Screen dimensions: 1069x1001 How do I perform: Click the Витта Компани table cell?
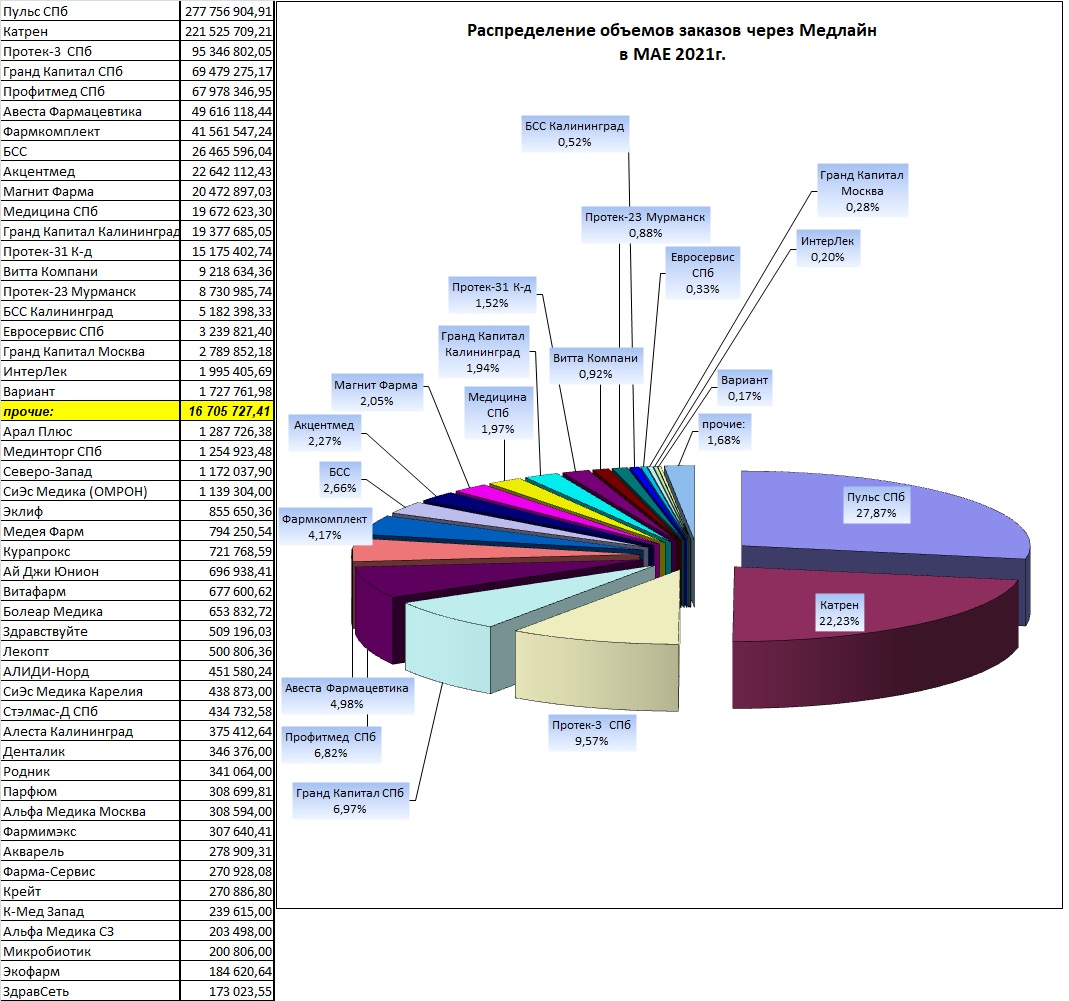[90, 271]
